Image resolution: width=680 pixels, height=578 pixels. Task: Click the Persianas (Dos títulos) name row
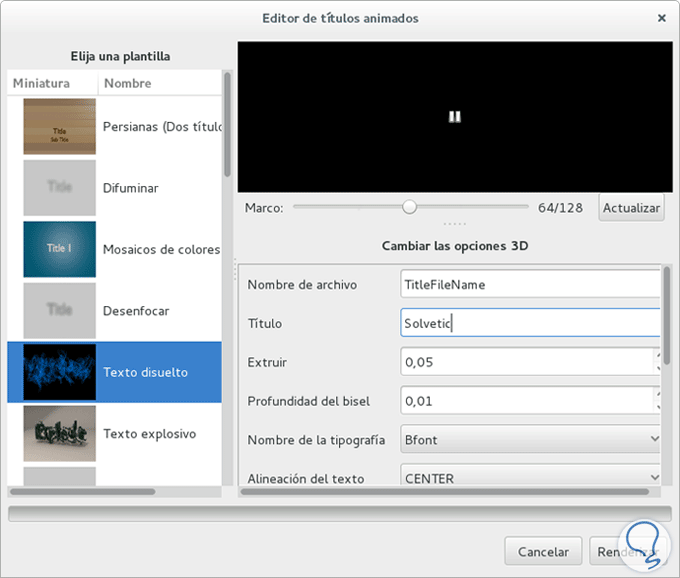(163, 127)
